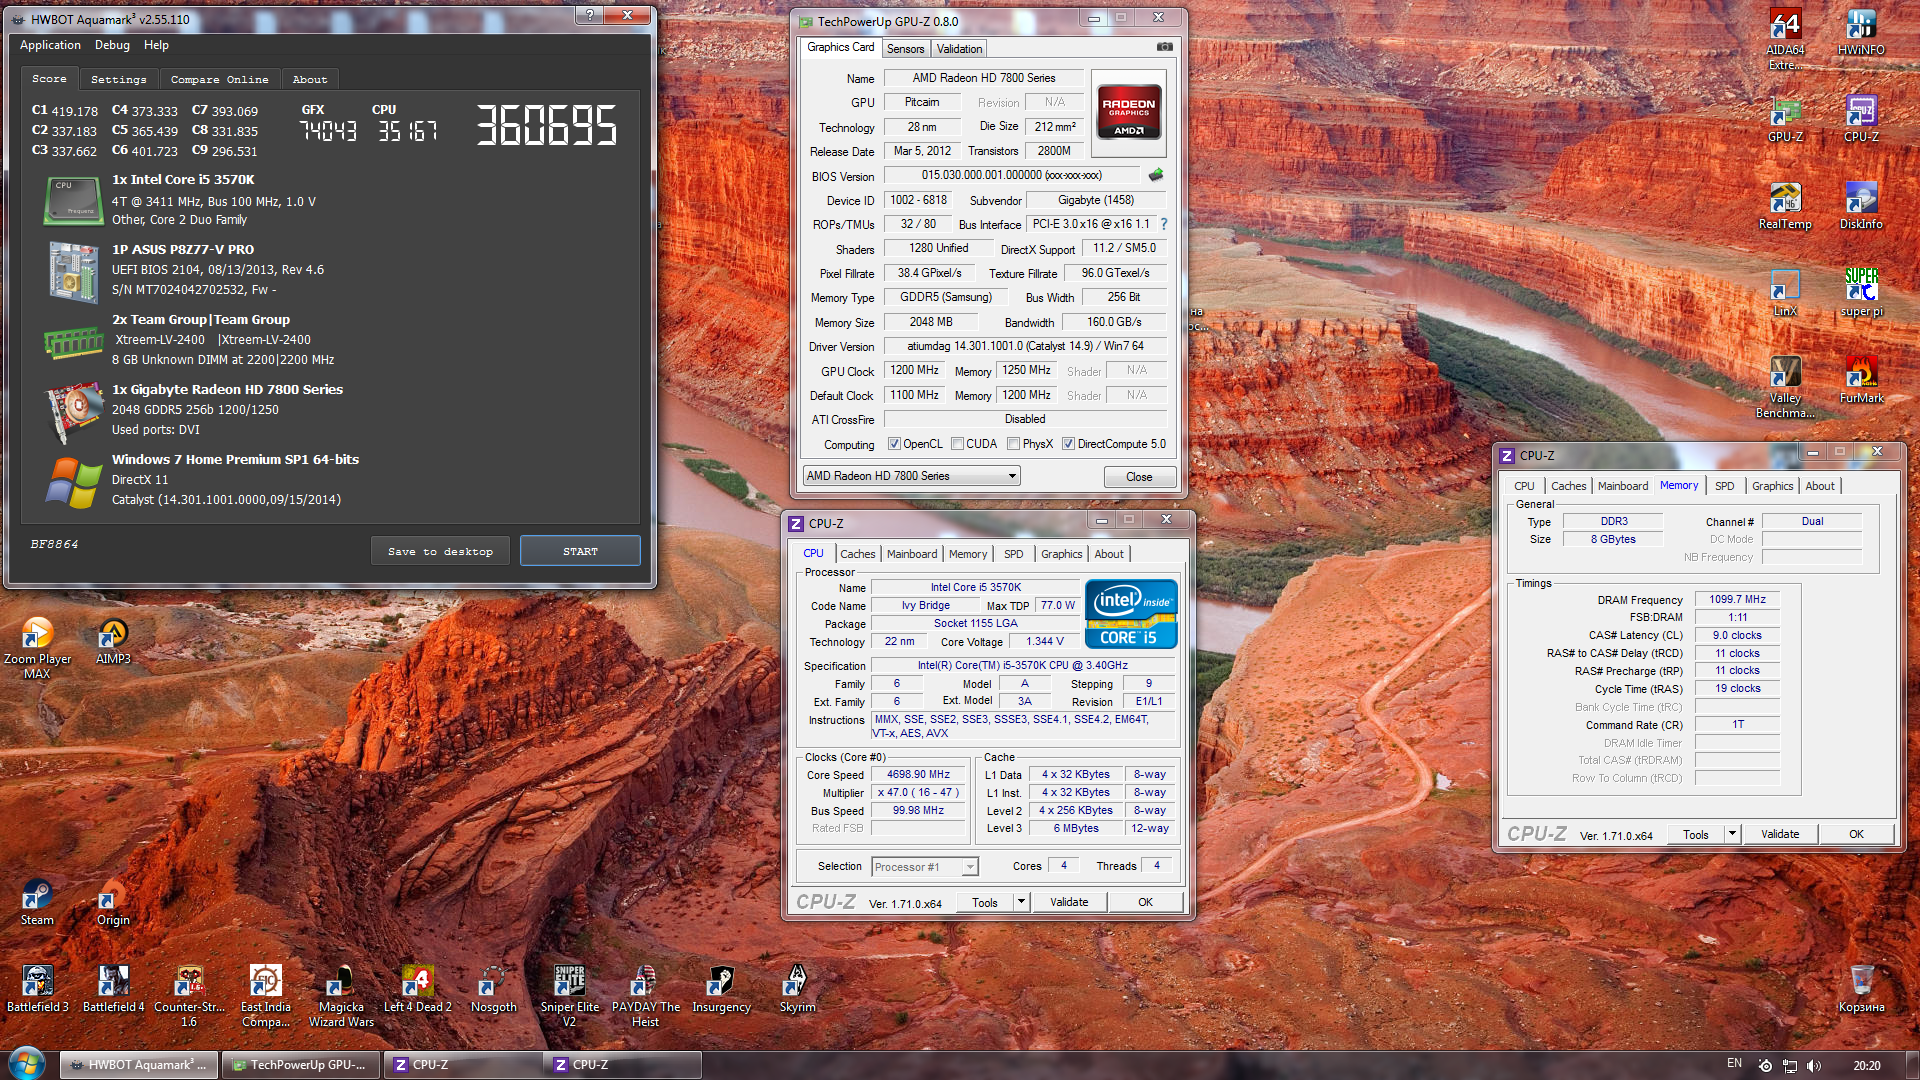This screenshot has height=1080, width=1920.
Task: Expand Tools arrow in CPU-Z CPU window
Action: (1021, 902)
